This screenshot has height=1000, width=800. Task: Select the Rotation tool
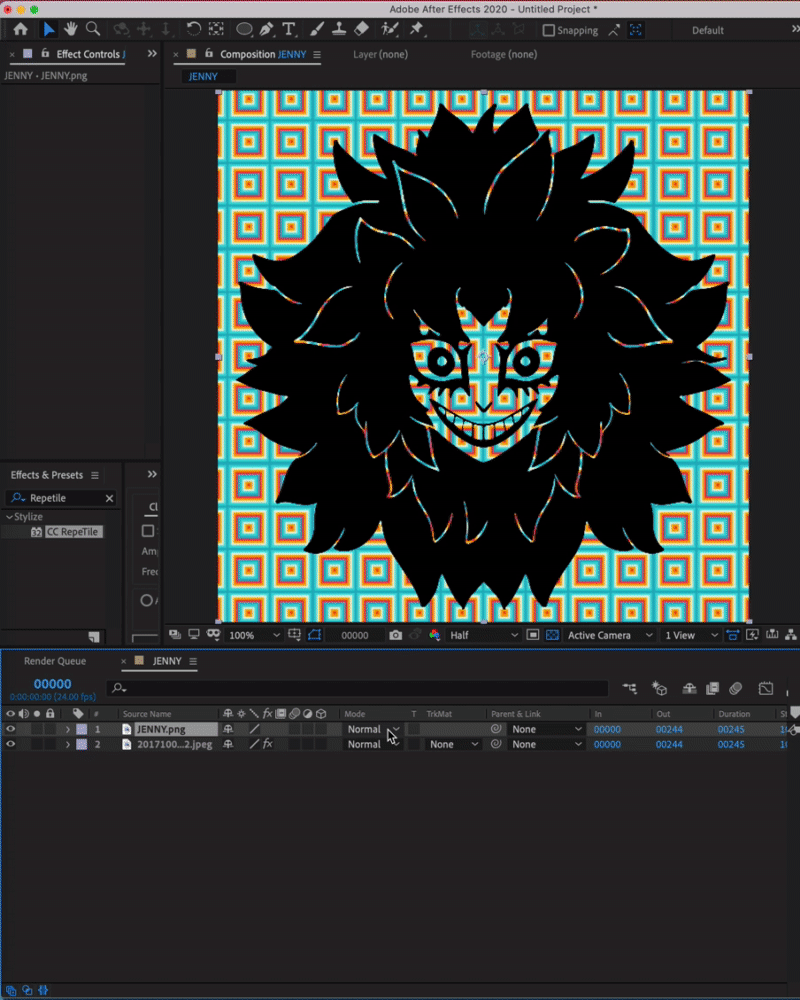[x=193, y=29]
